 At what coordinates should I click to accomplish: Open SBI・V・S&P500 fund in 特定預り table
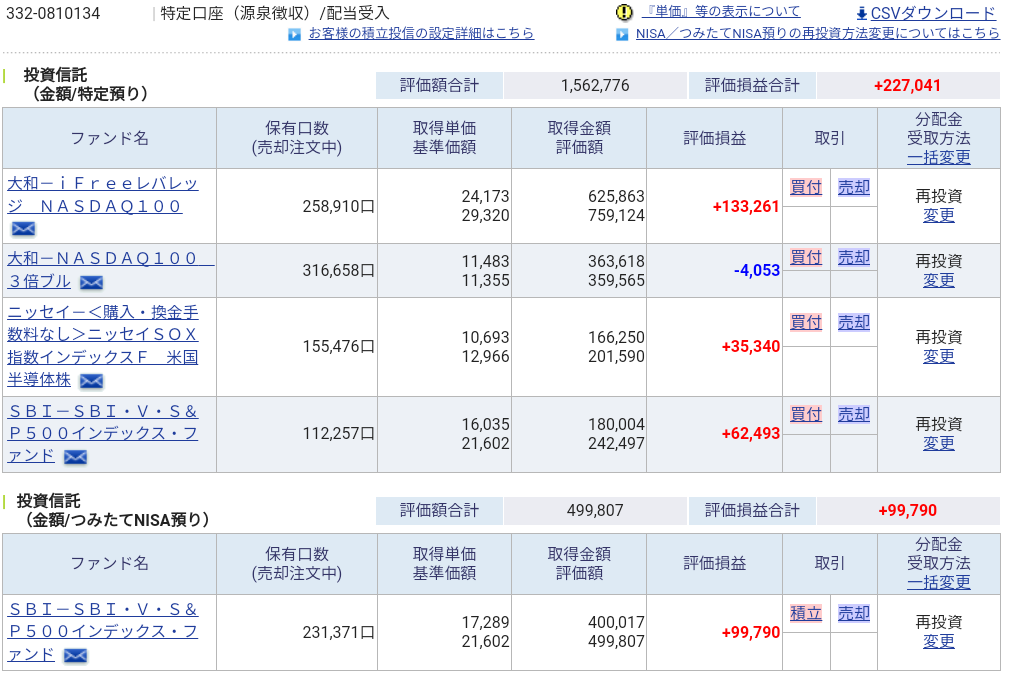103,433
